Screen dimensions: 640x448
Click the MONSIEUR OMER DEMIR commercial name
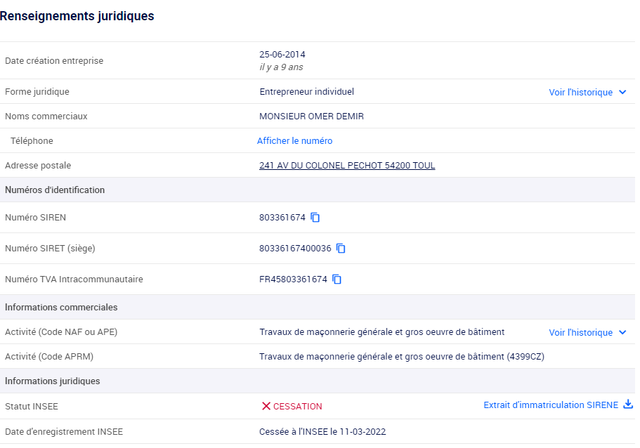tap(311, 116)
